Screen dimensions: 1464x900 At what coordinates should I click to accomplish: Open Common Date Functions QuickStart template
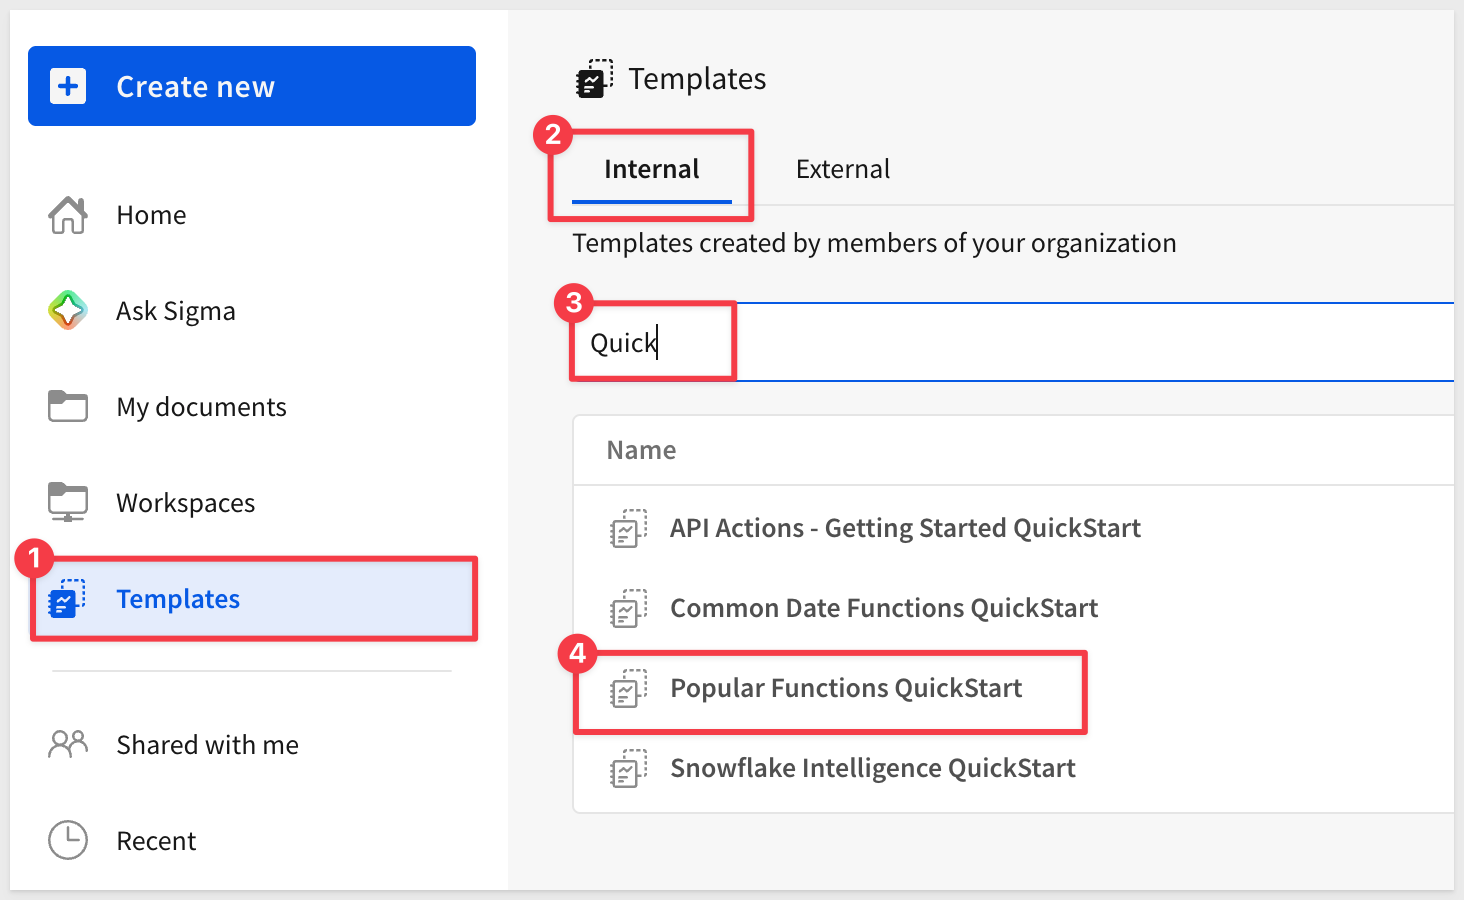coord(884,608)
